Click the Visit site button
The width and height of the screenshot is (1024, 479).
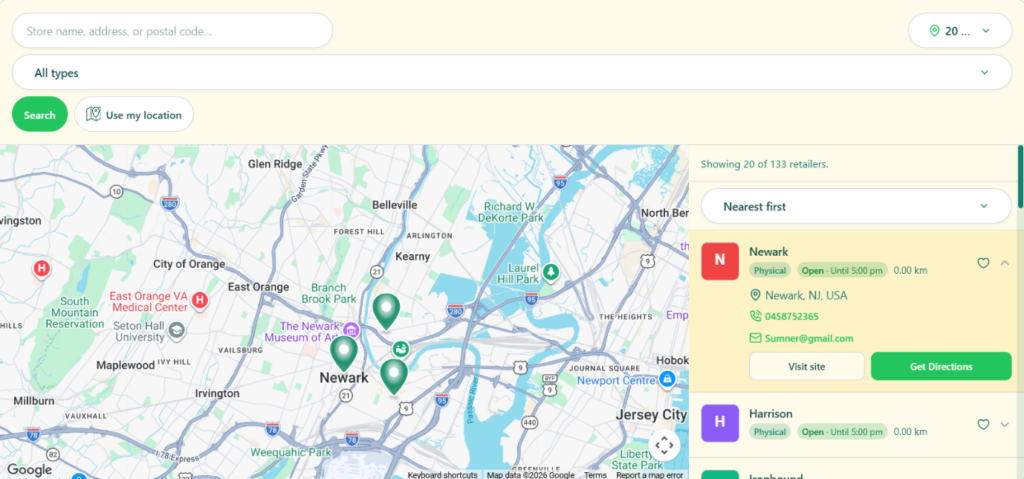pyautogui.click(x=807, y=367)
